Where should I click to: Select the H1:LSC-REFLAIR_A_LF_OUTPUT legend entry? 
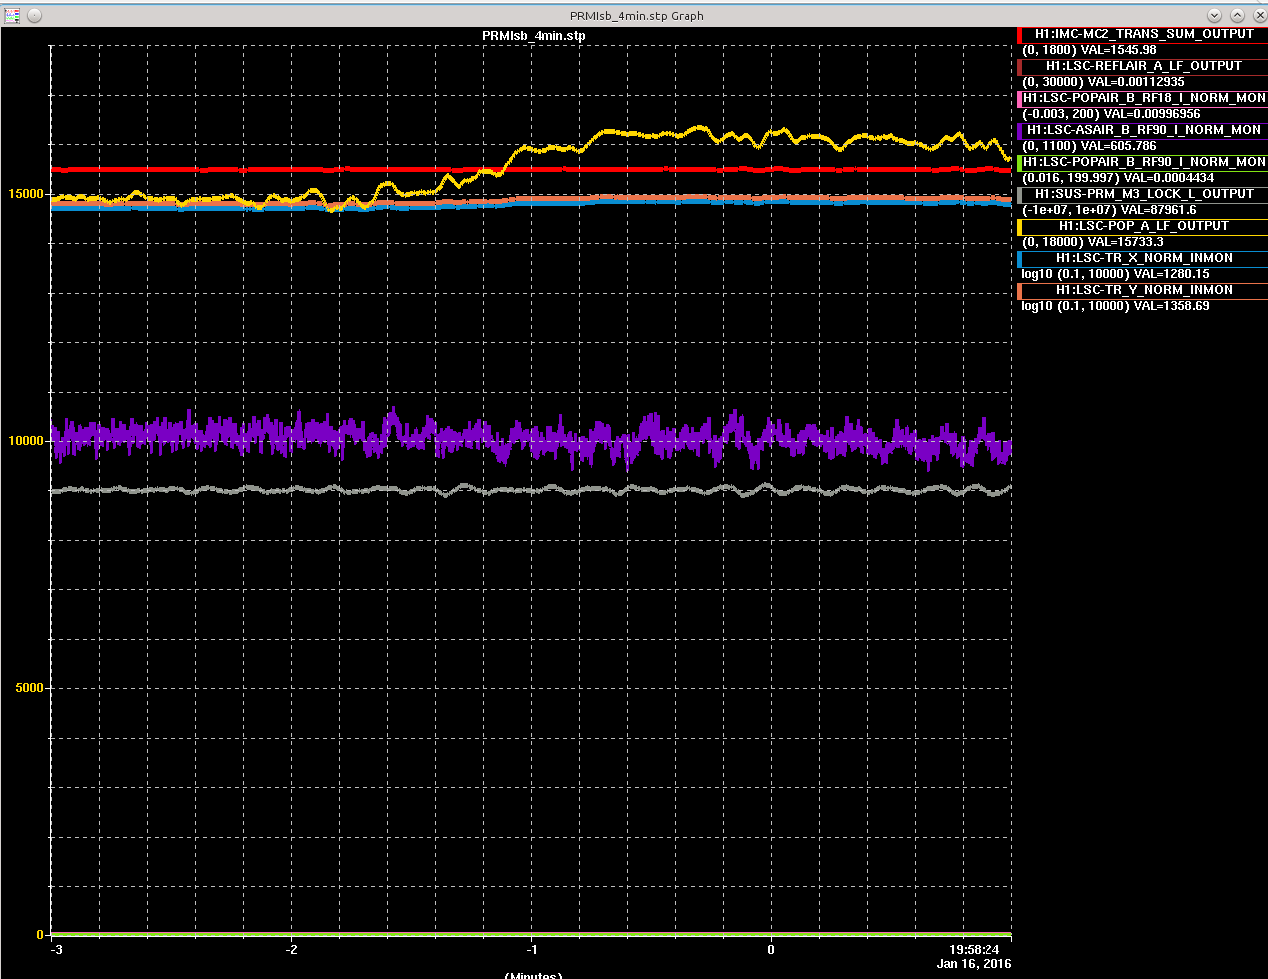[1144, 66]
